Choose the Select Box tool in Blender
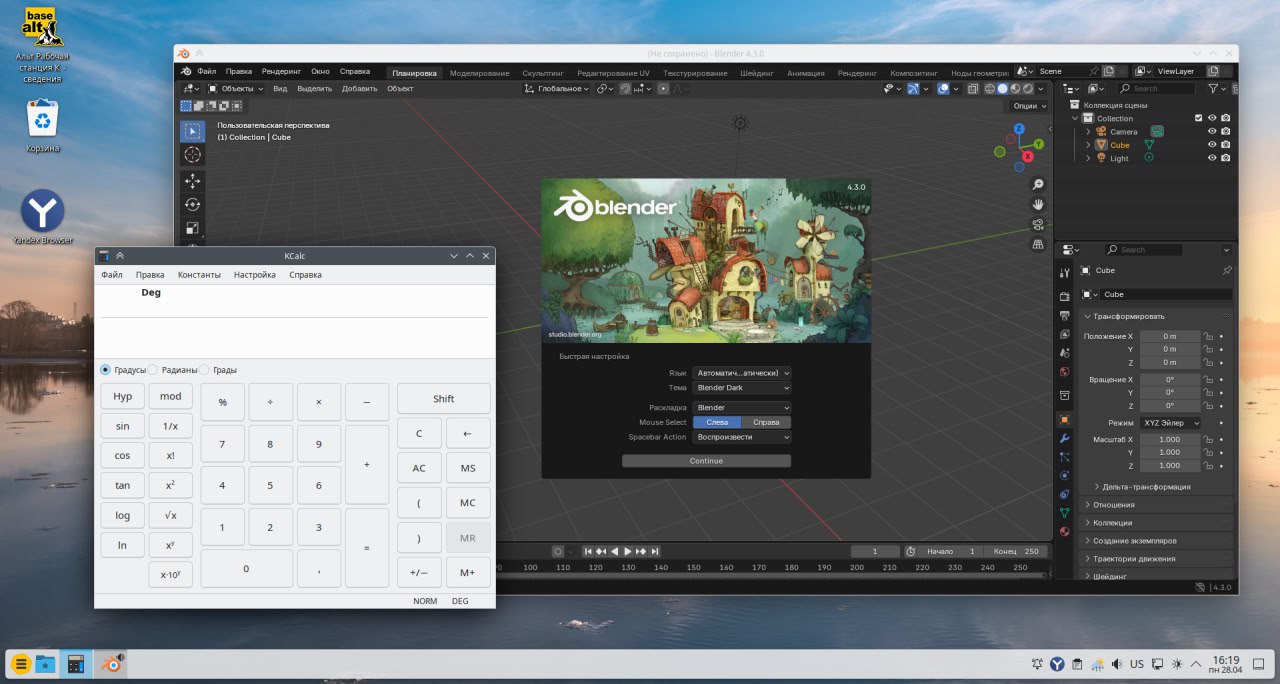 (x=192, y=131)
